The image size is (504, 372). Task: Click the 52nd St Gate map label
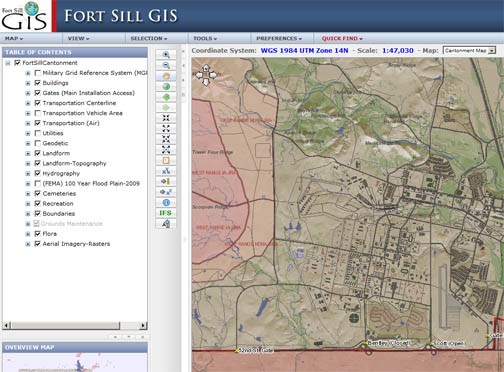tap(256, 350)
